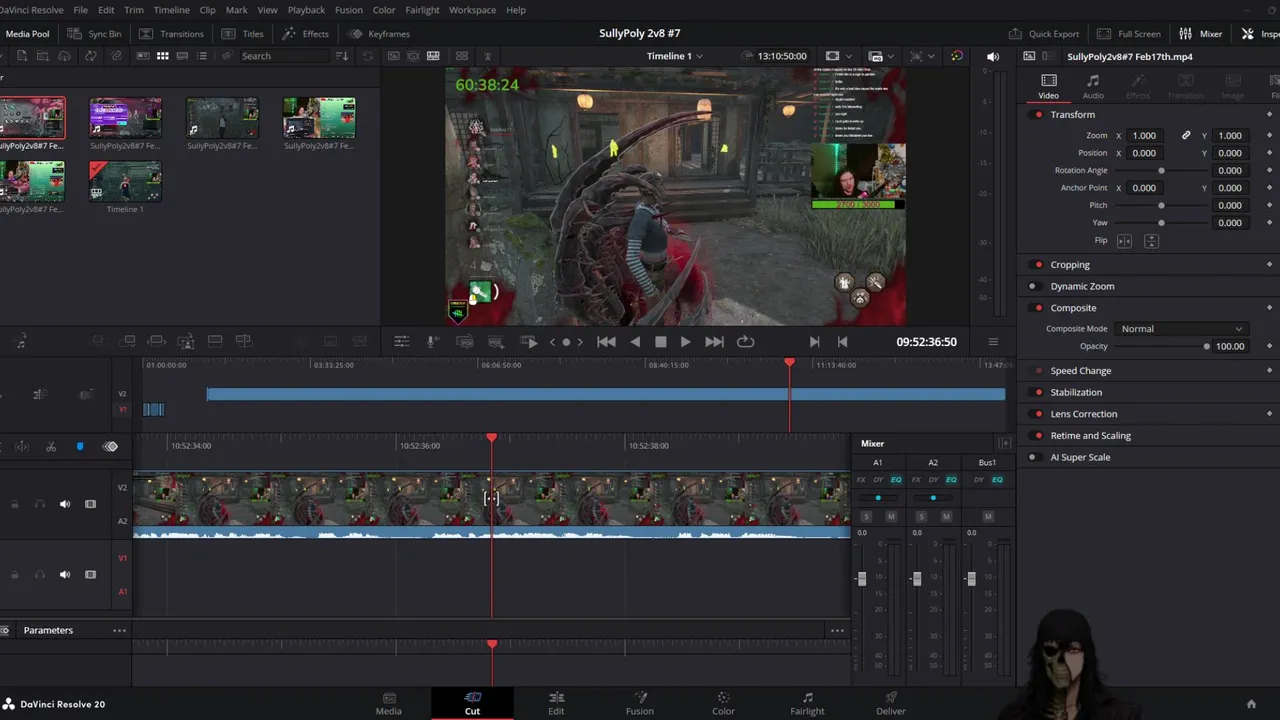Open the File menu
The width and height of the screenshot is (1280, 720).
(80, 10)
